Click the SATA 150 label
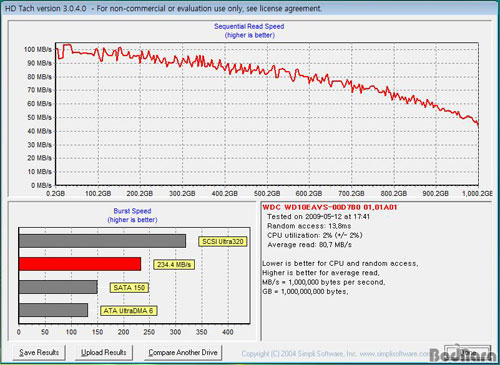Image resolution: width=500 pixels, height=365 pixels. [129, 288]
